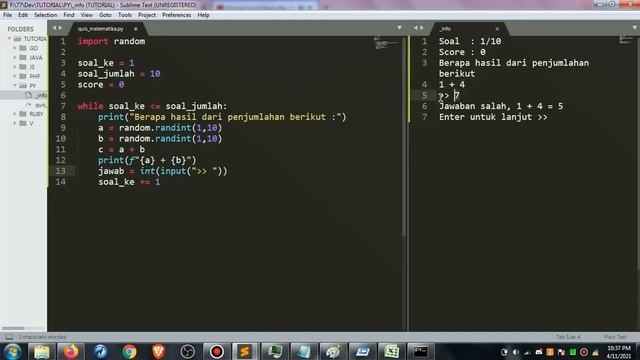Screen dimensions: 640x360
Task: Select the PHP folder icon
Action: coord(23,76)
